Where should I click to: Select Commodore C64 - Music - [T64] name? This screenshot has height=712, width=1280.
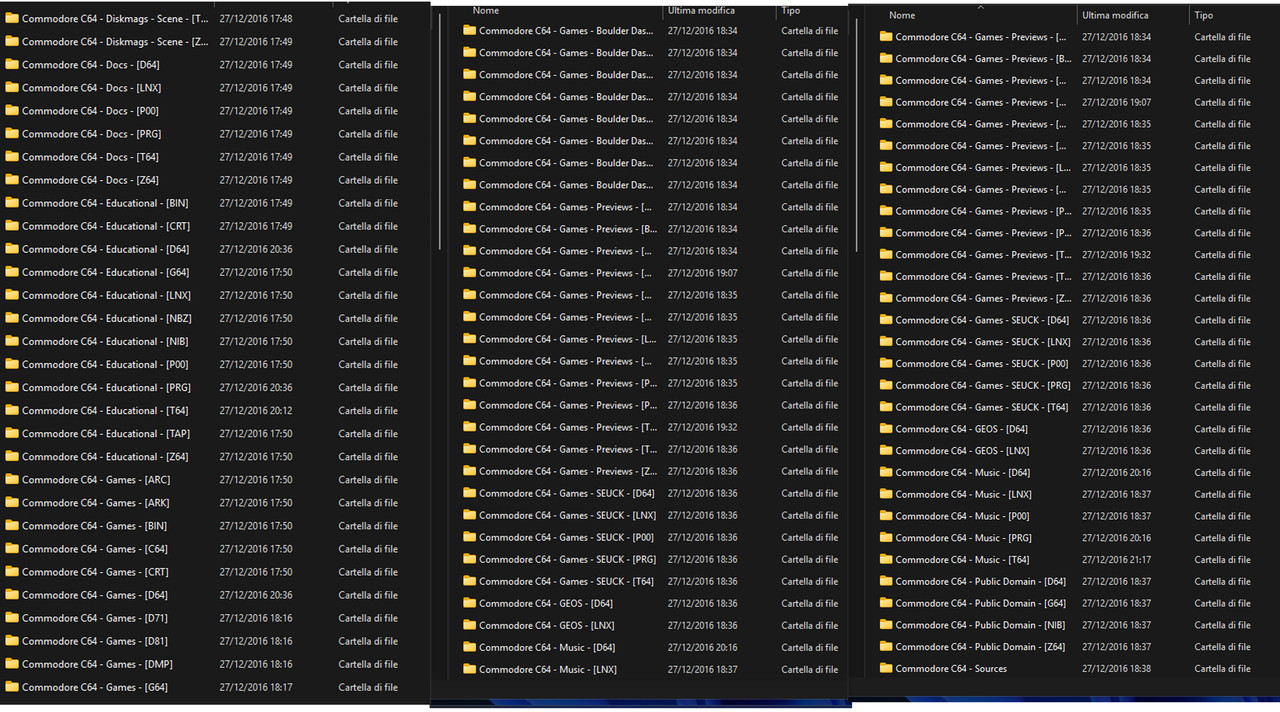[963, 560]
